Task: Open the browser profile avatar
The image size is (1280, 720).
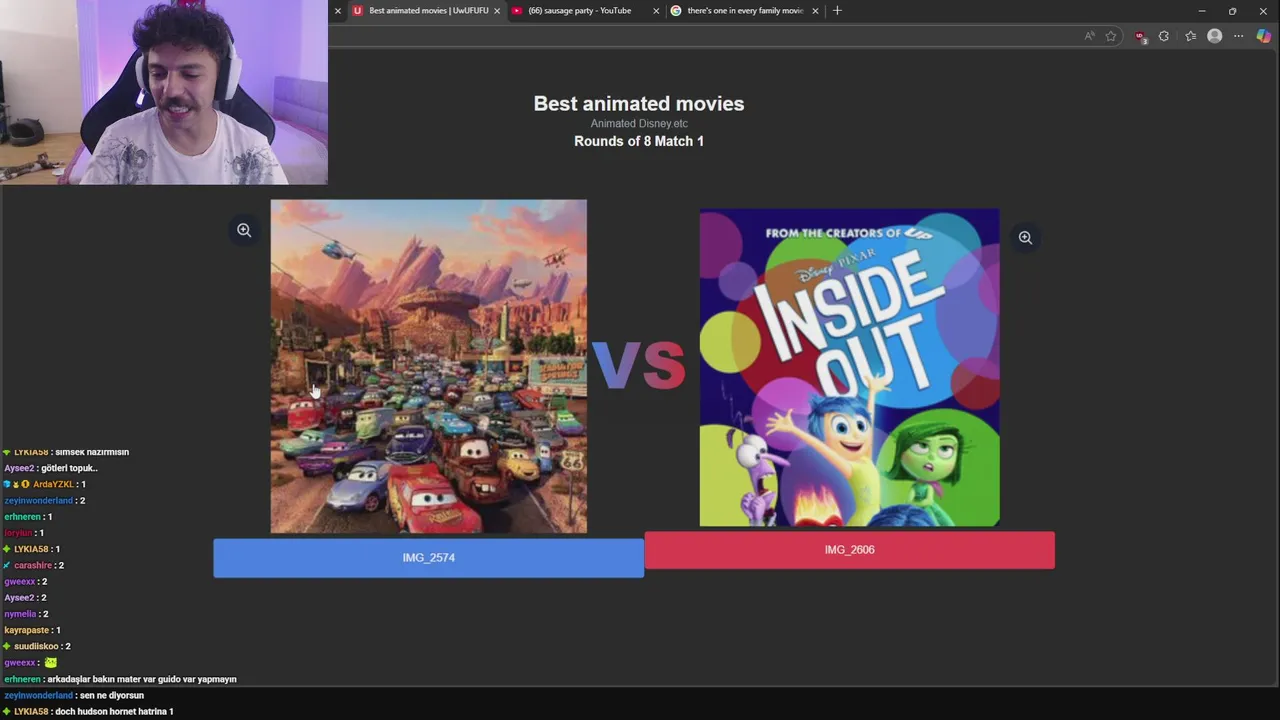Action: [x=1215, y=36]
